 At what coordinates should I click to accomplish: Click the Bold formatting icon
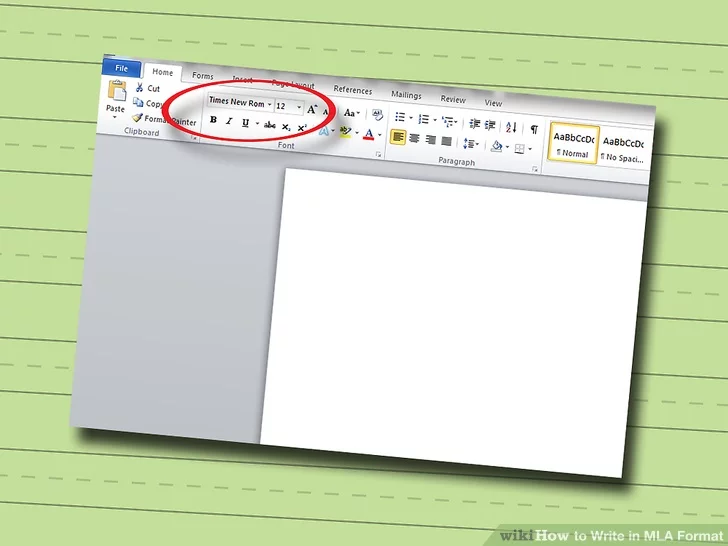click(213, 122)
